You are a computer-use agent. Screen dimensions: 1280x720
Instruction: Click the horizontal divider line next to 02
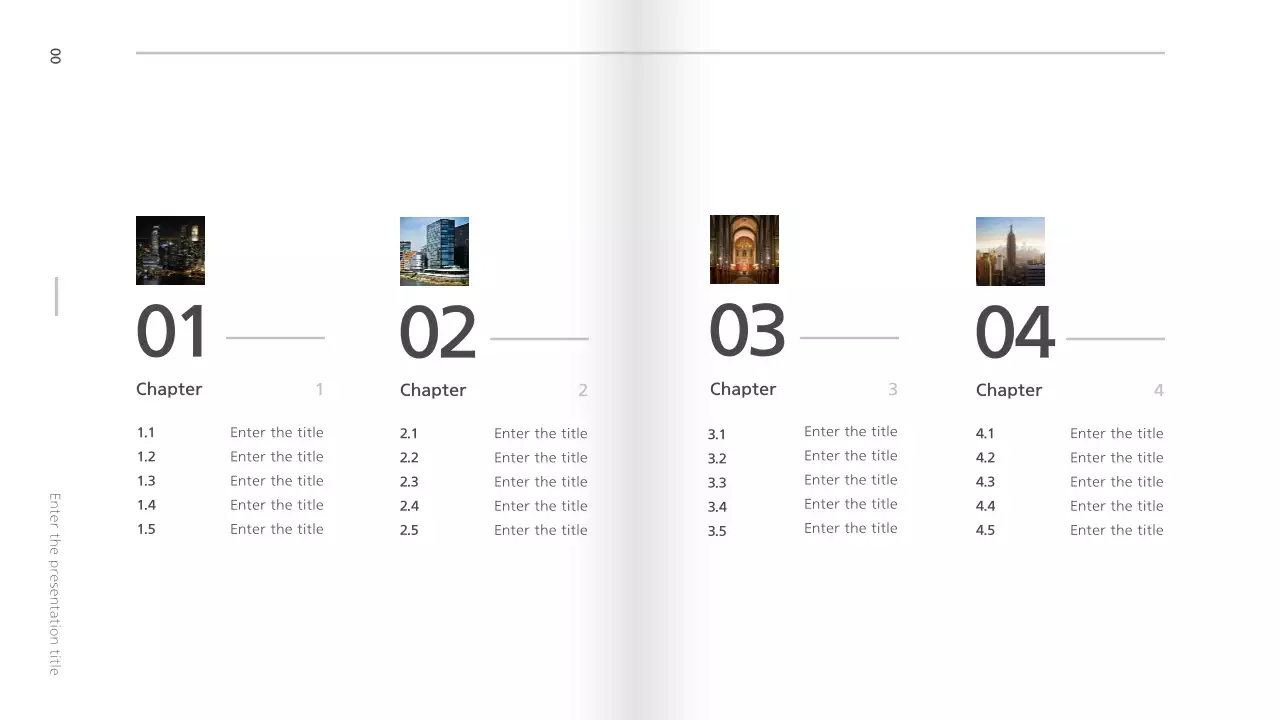[539, 338]
